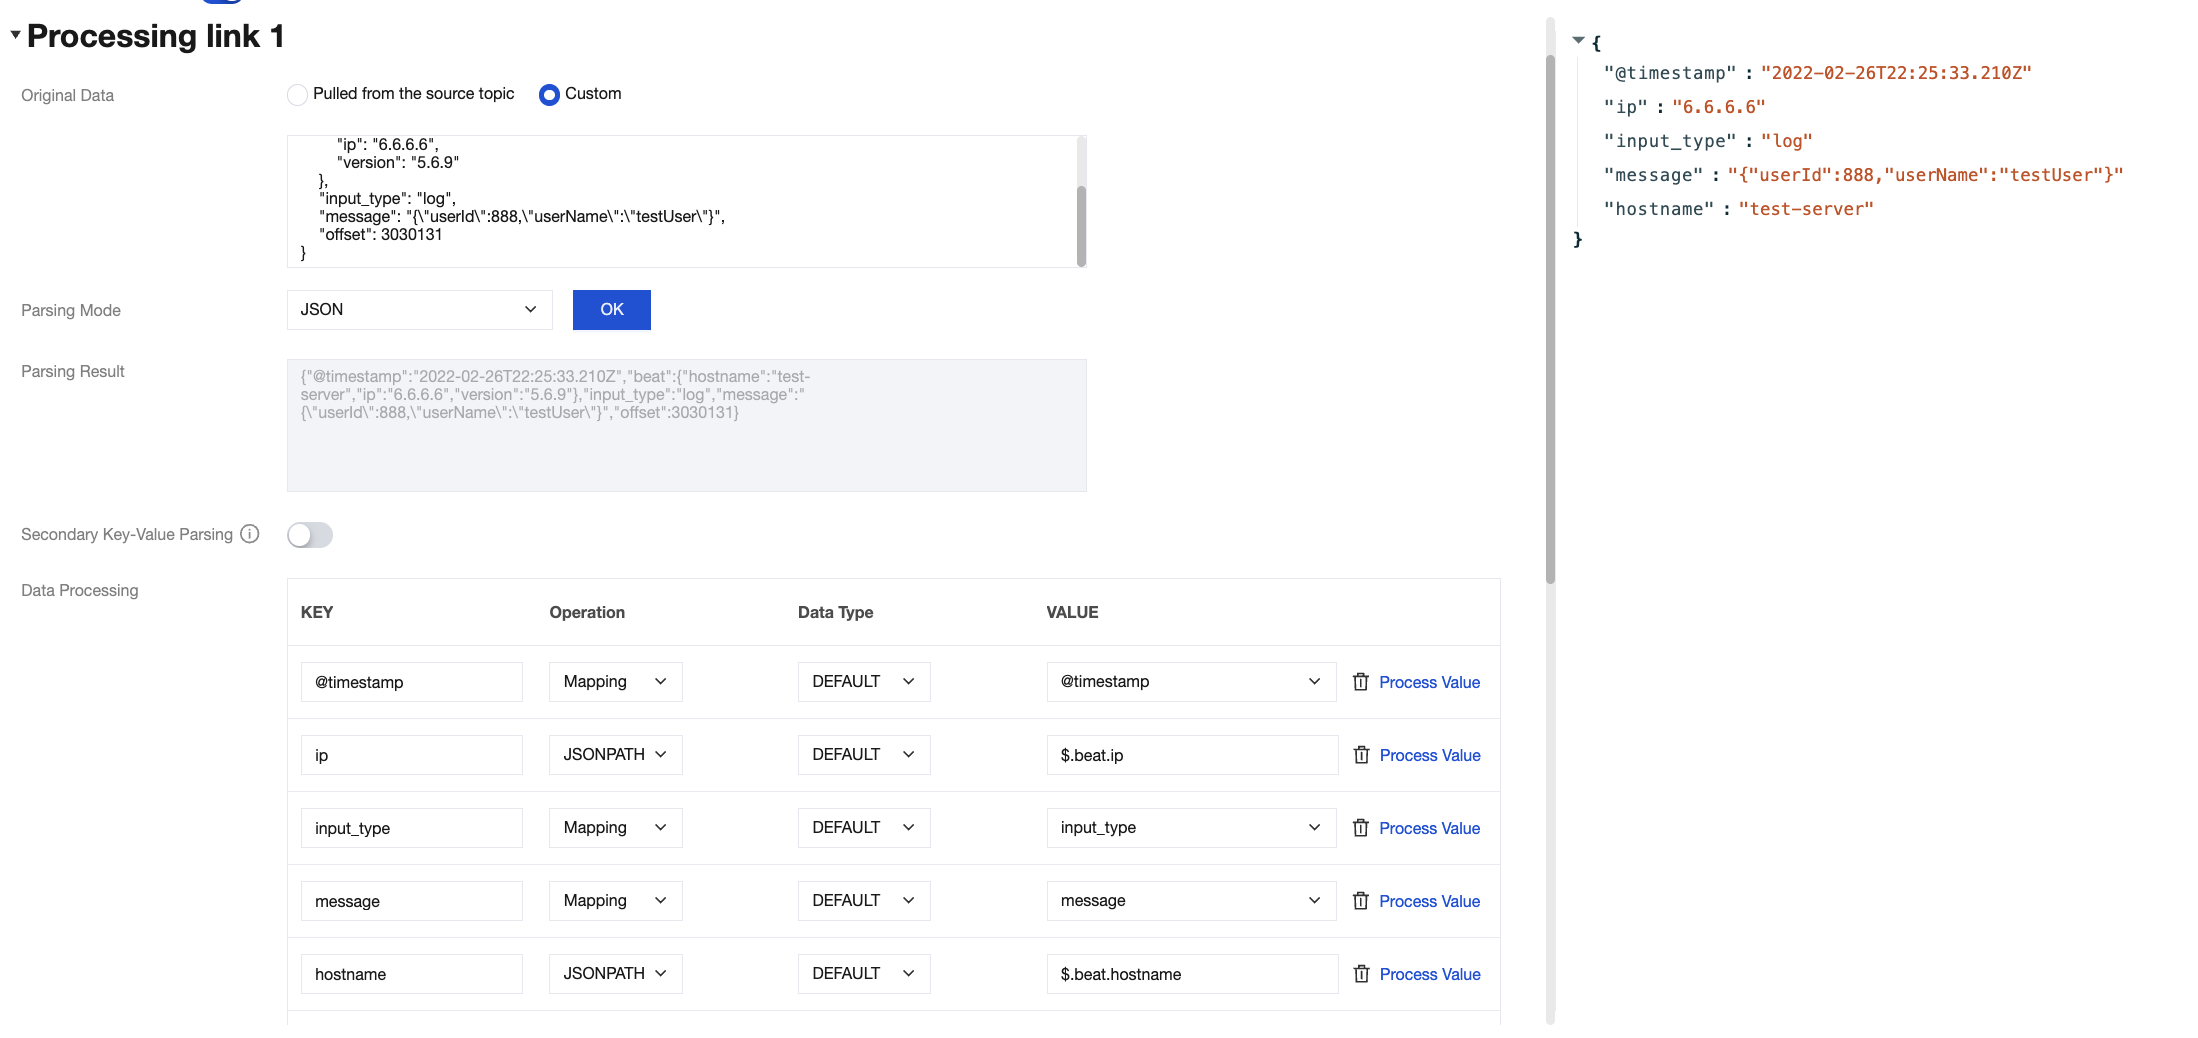Click Process Value link for hostname row
This screenshot has width=2198, height=1038.
pos(1429,974)
